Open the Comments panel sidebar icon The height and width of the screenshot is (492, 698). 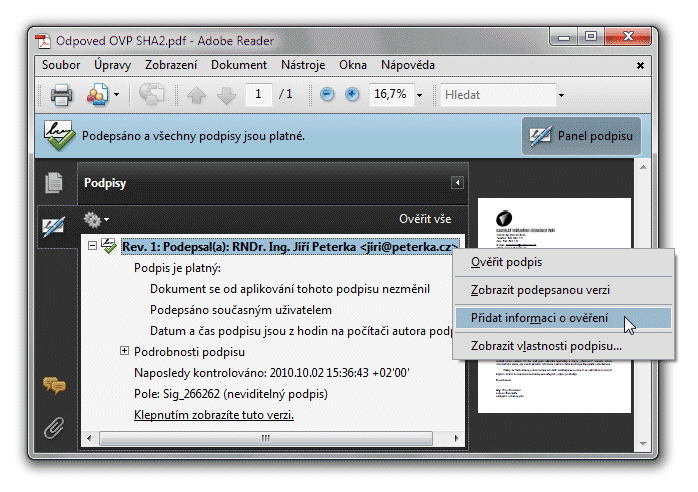[54, 386]
